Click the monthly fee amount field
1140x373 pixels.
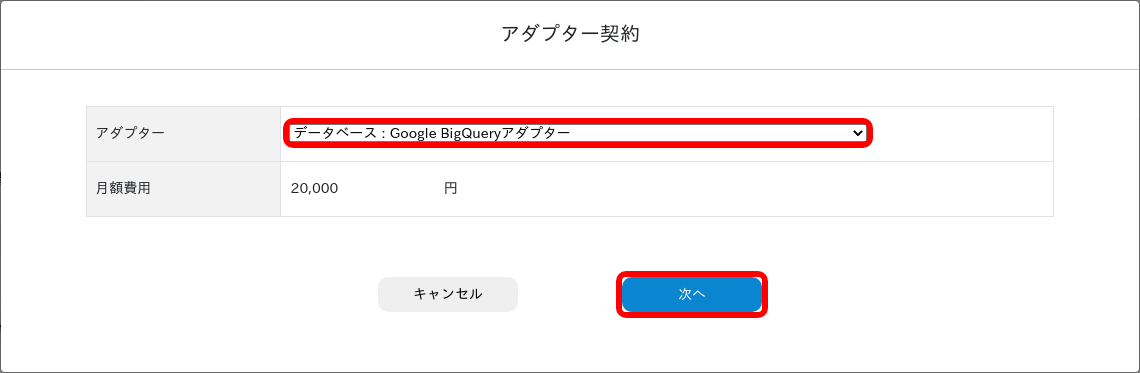pyautogui.click(x=314, y=188)
